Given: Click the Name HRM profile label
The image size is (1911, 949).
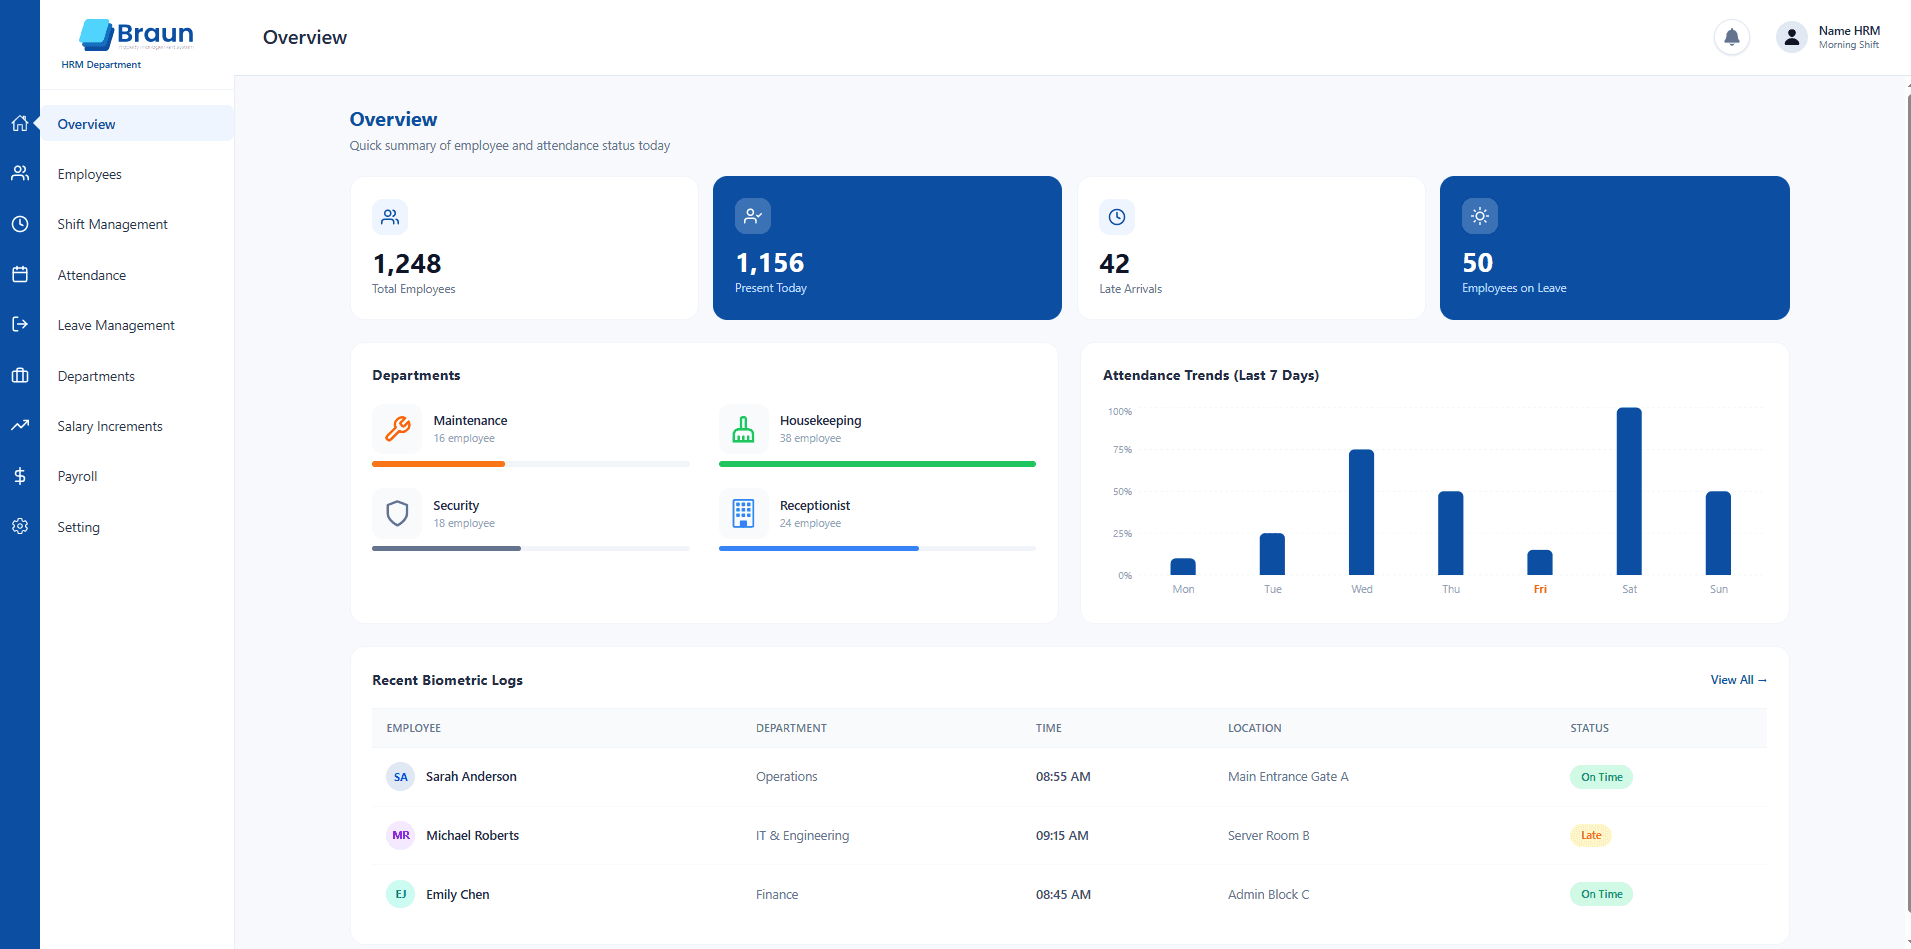Looking at the screenshot, I should pyautogui.click(x=1849, y=31).
